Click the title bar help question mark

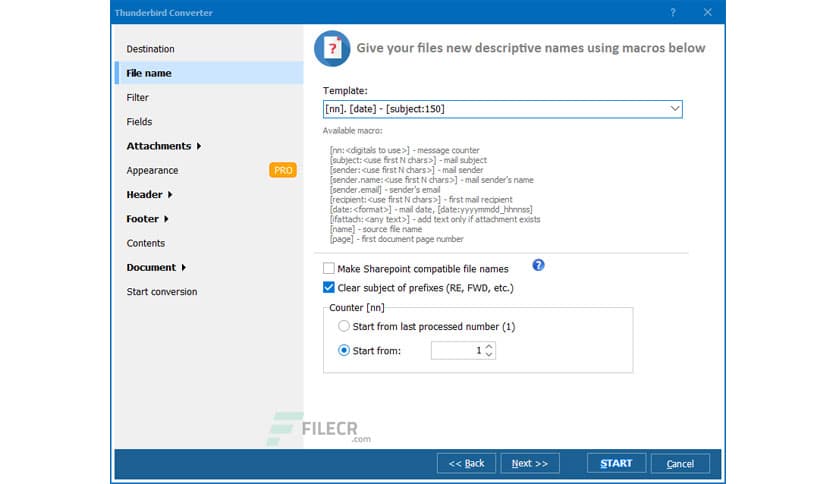coord(673,12)
